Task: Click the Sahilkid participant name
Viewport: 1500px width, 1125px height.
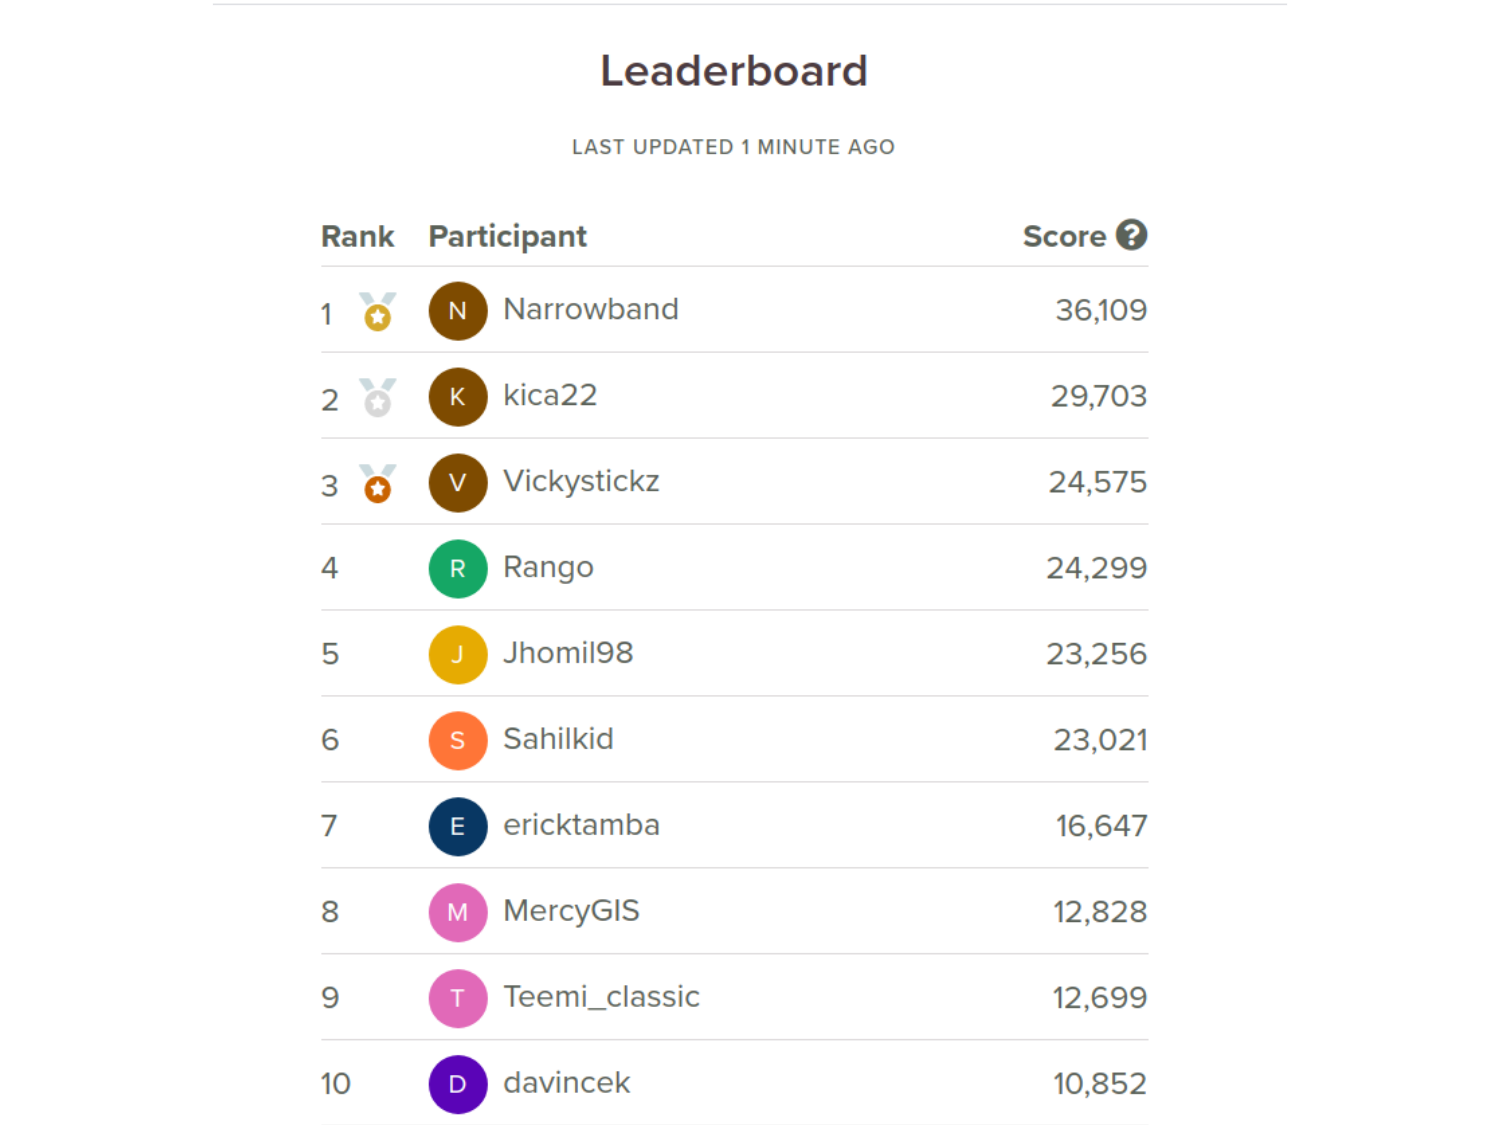Action: click(x=558, y=739)
